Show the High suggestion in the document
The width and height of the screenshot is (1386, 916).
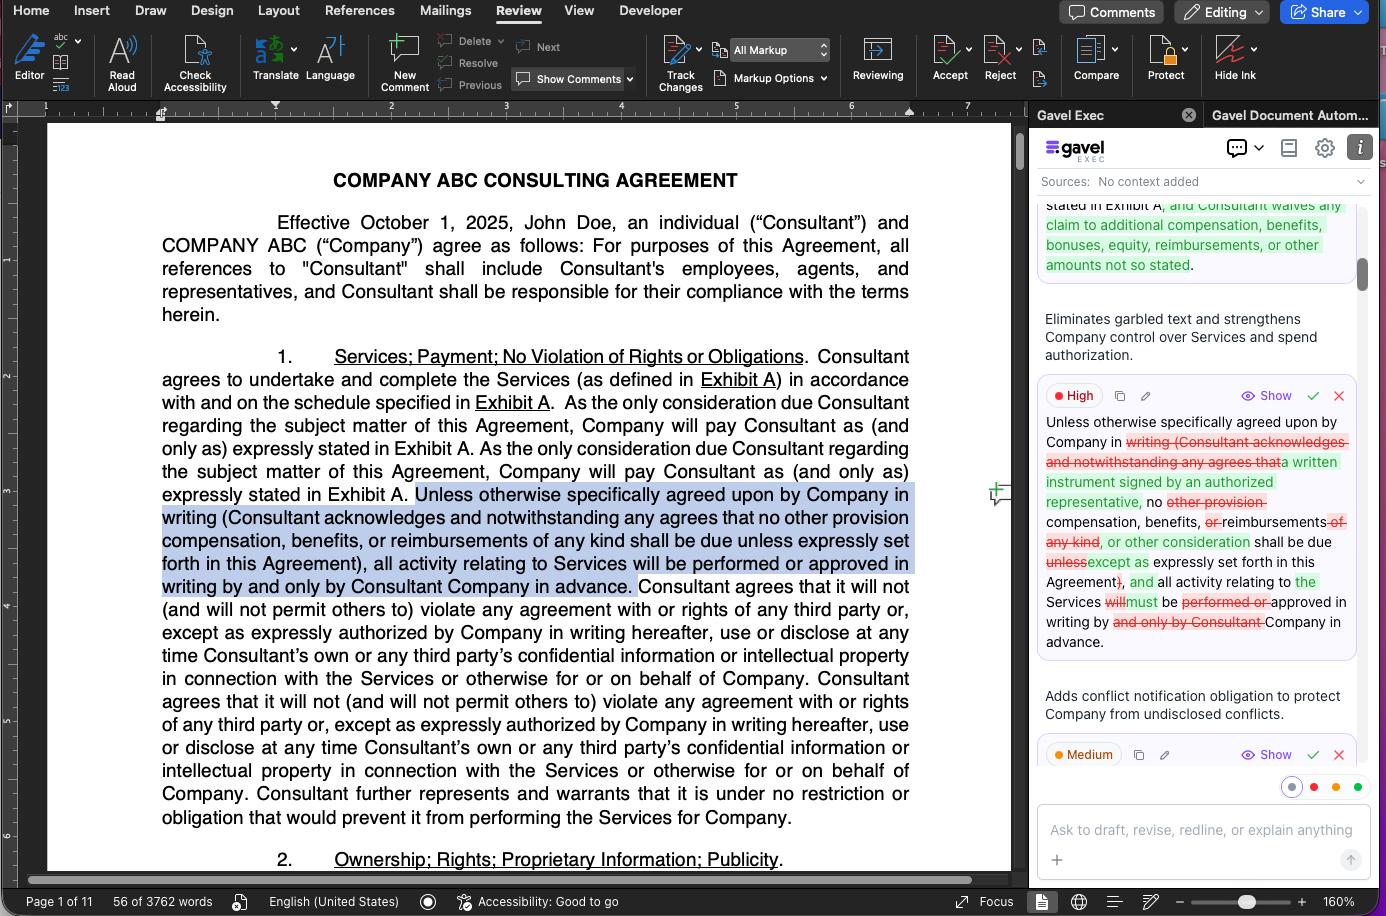[1266, 396]
